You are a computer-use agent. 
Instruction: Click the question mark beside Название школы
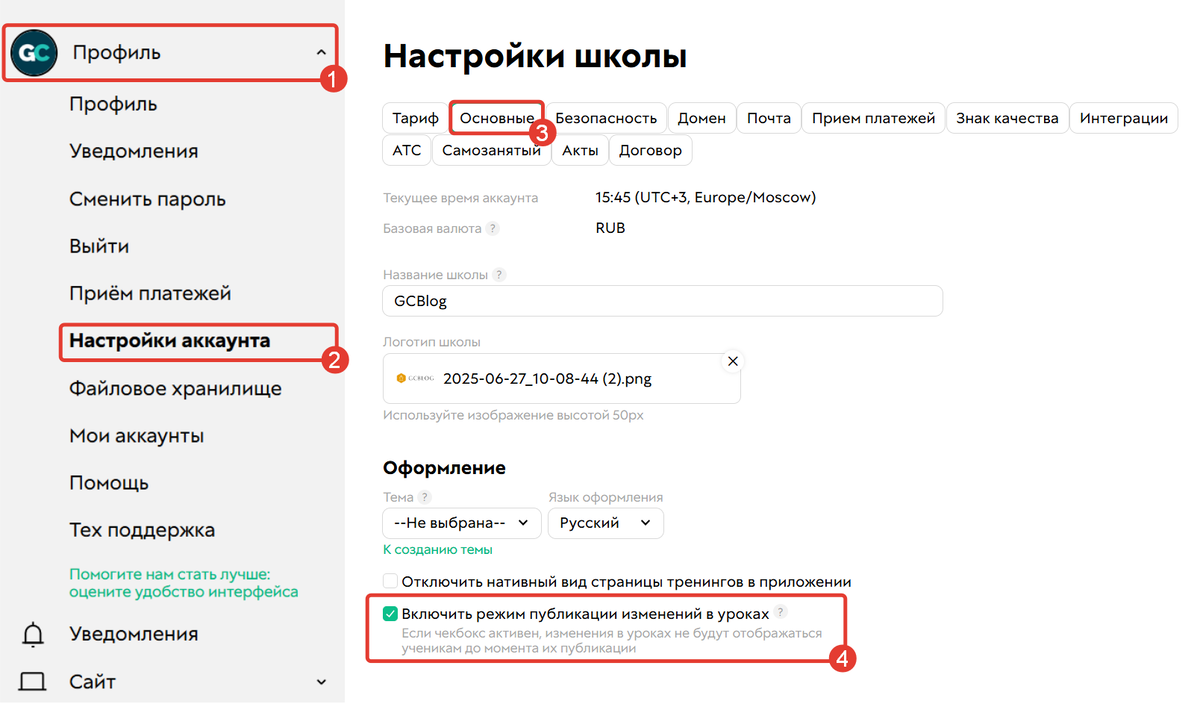(x=499, y=273)
